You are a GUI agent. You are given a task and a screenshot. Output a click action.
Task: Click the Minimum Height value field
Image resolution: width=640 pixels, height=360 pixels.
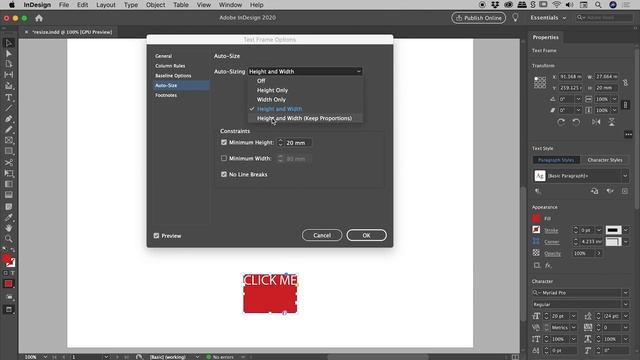(298, 143)
